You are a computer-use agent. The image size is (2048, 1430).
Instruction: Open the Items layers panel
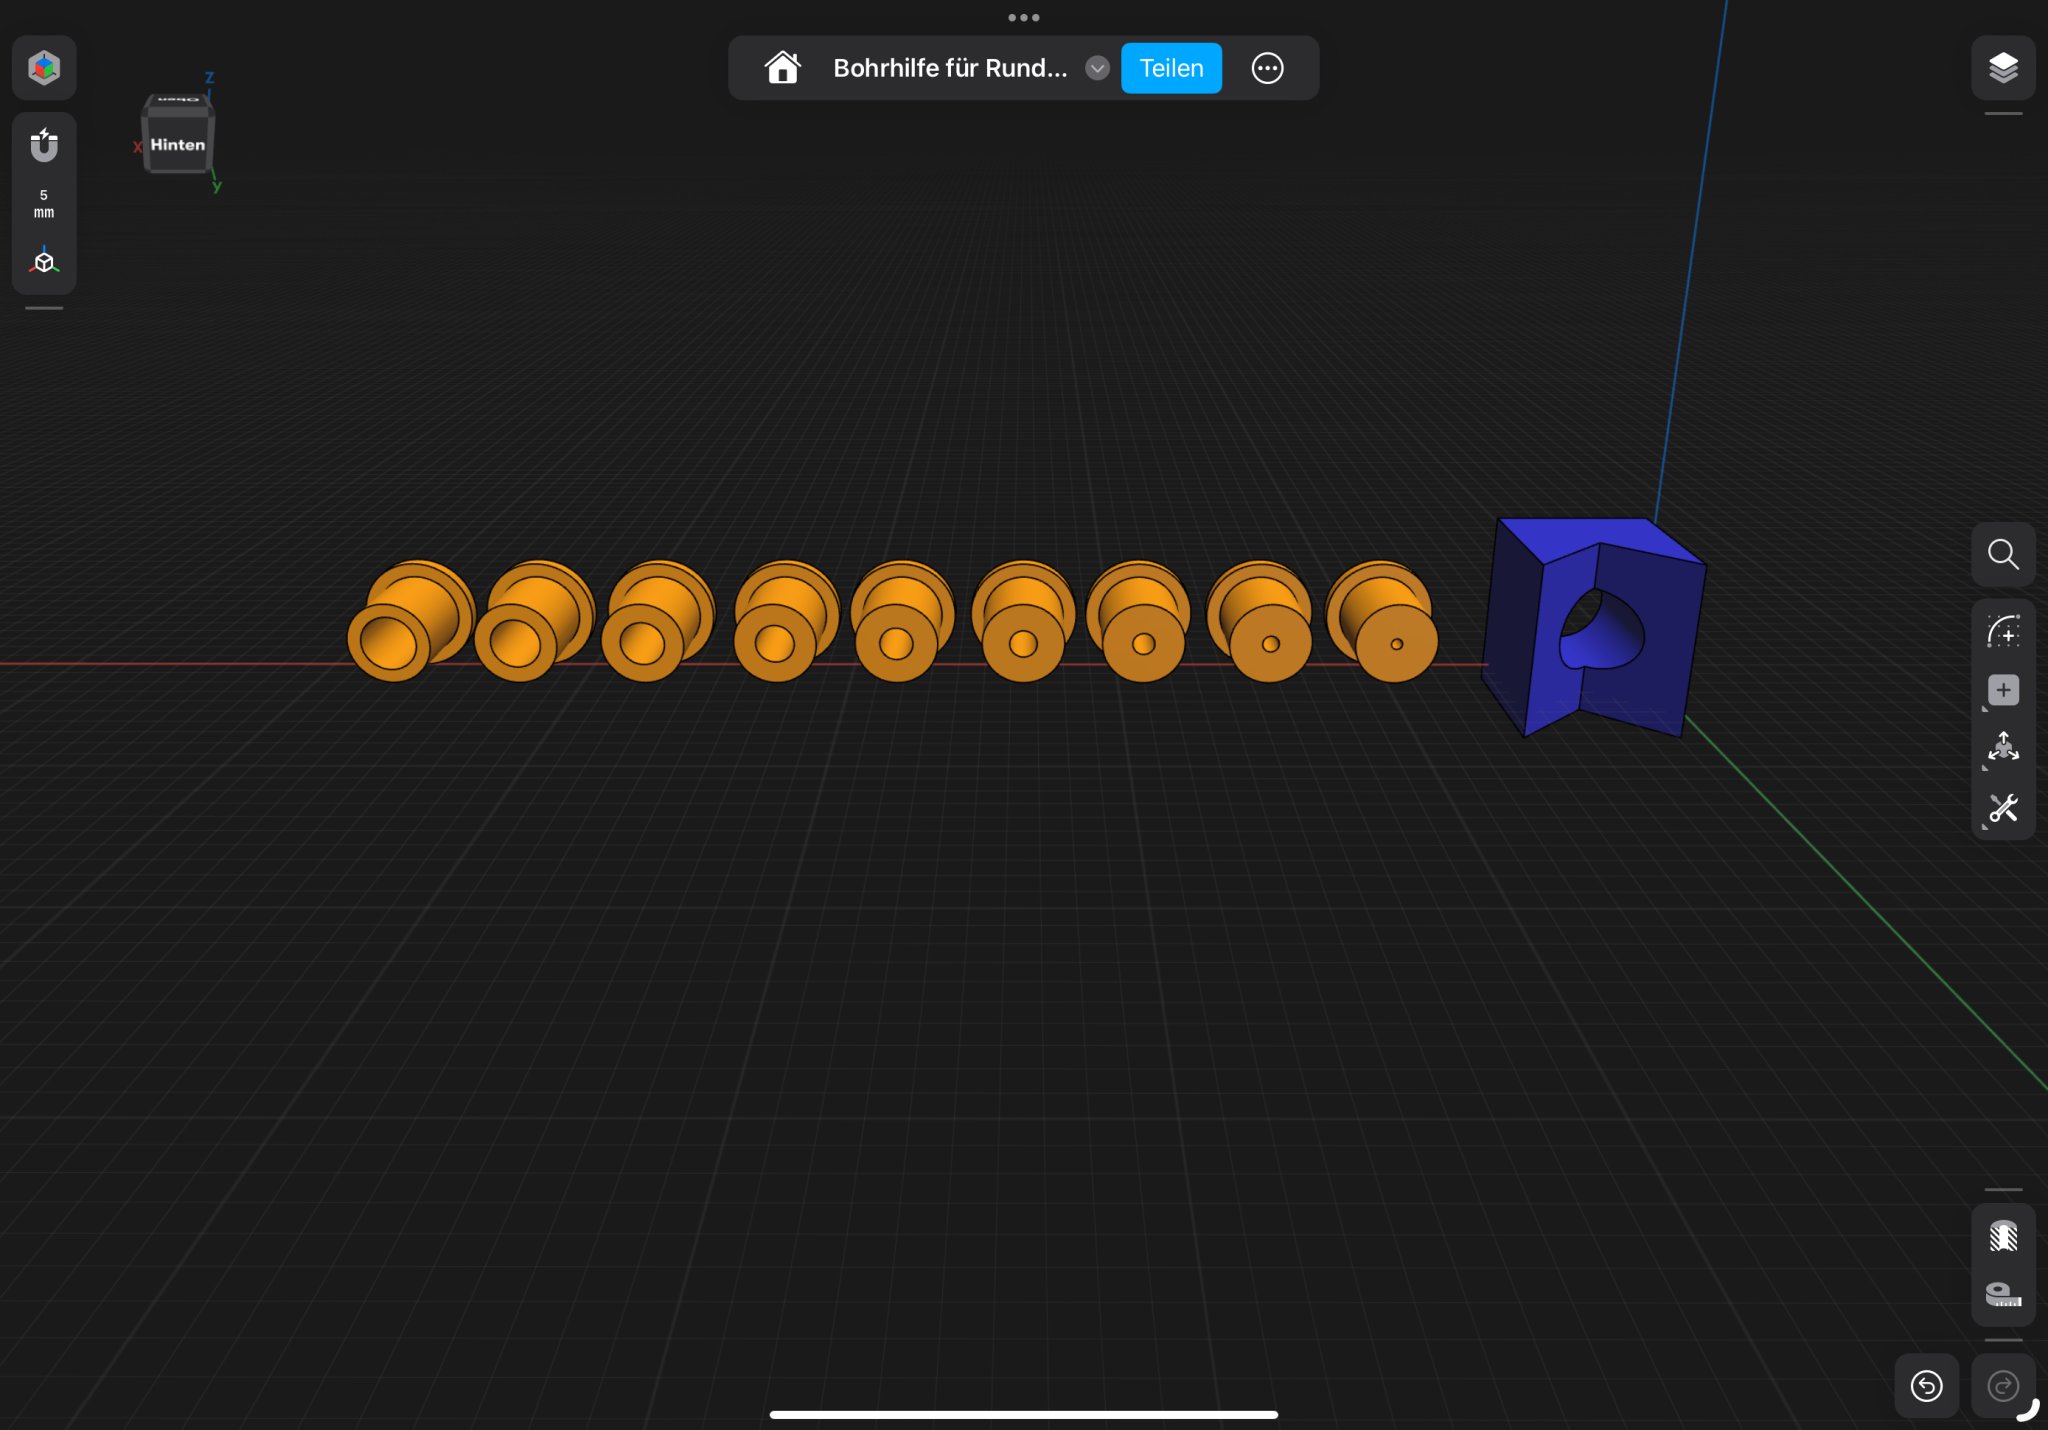2002,68
